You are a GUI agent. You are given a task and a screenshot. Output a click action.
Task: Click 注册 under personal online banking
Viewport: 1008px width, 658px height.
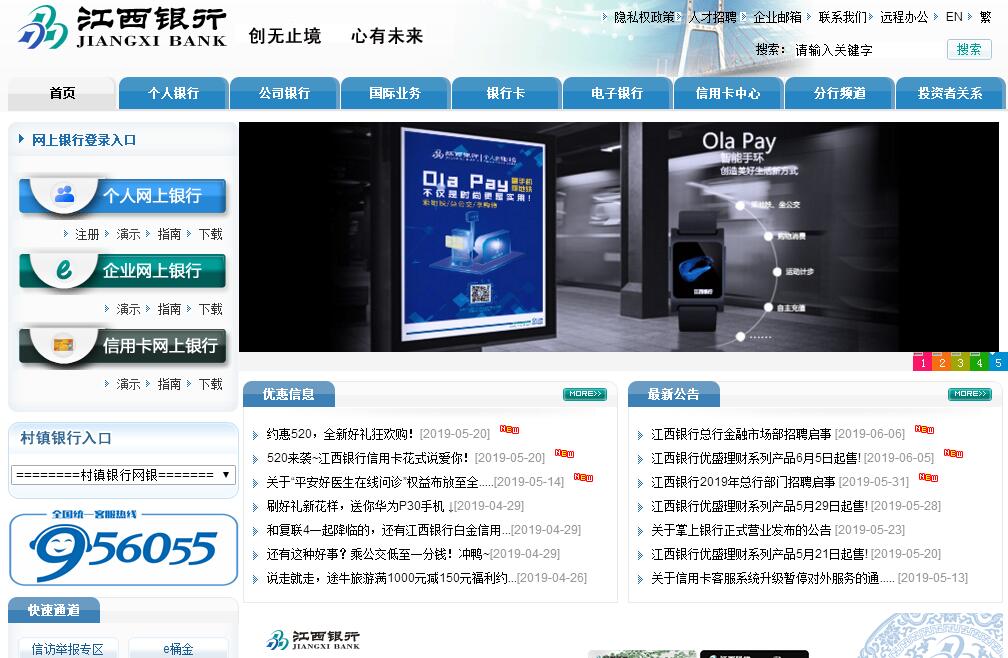[x=87, y=234]
